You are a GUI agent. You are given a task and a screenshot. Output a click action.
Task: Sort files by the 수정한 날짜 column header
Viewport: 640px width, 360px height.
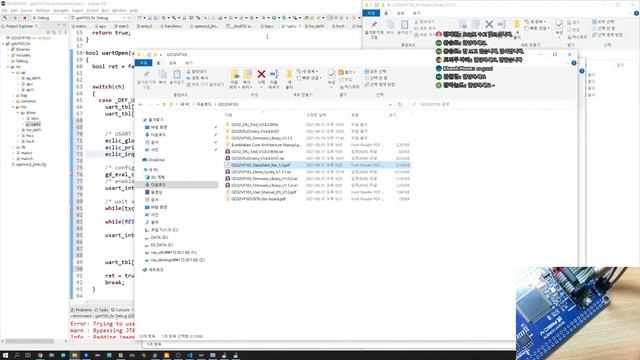click(316, 115)
